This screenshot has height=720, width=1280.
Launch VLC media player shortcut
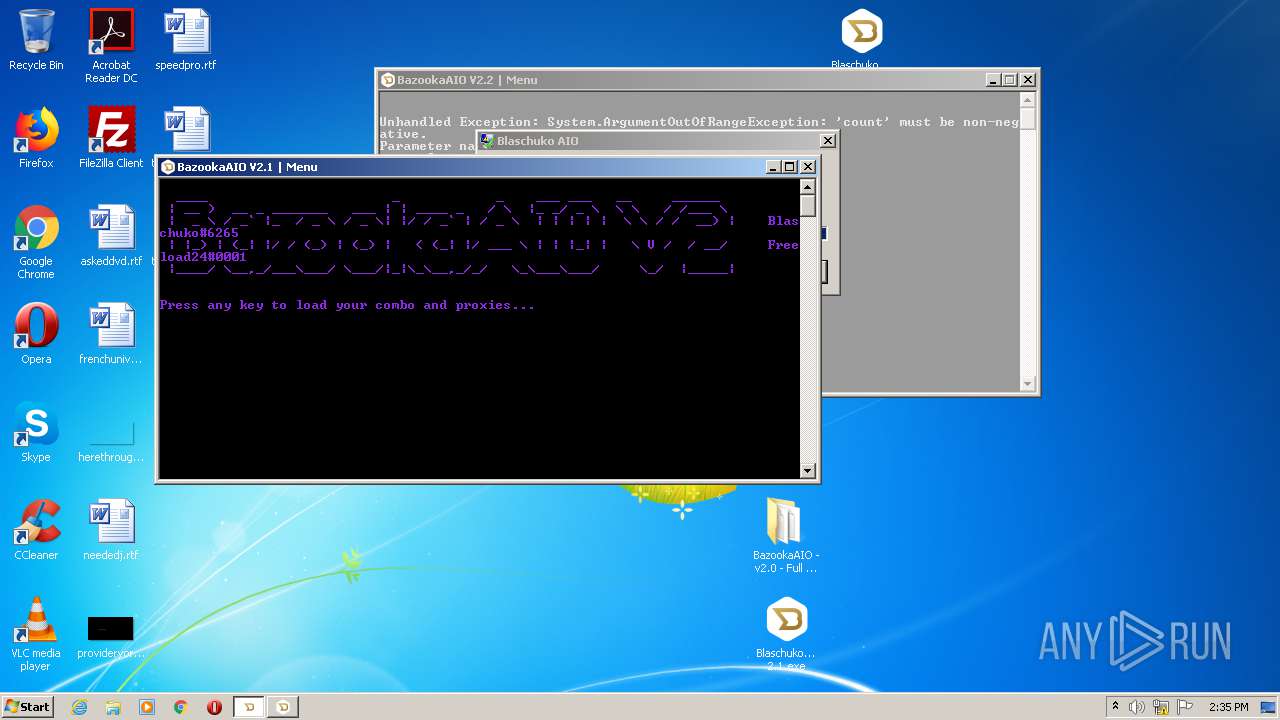point(36,634)
